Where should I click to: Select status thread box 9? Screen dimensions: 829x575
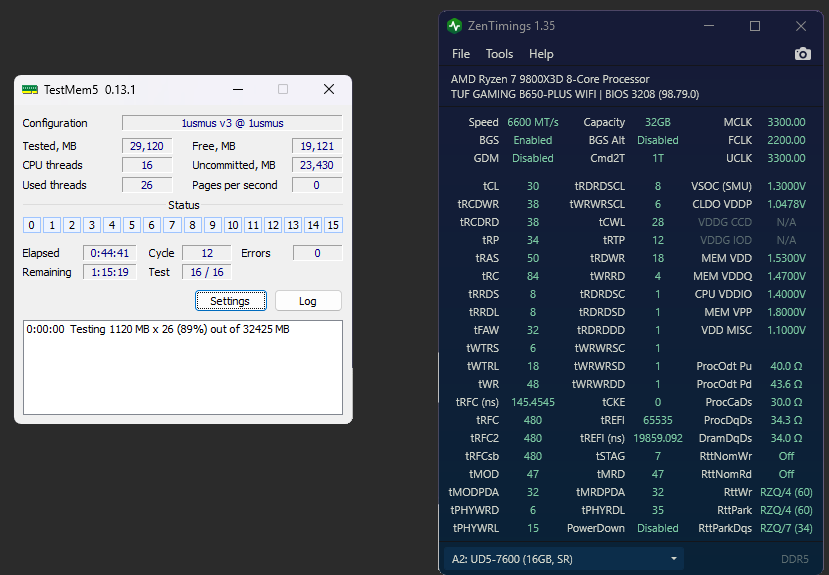click(213, 225)
